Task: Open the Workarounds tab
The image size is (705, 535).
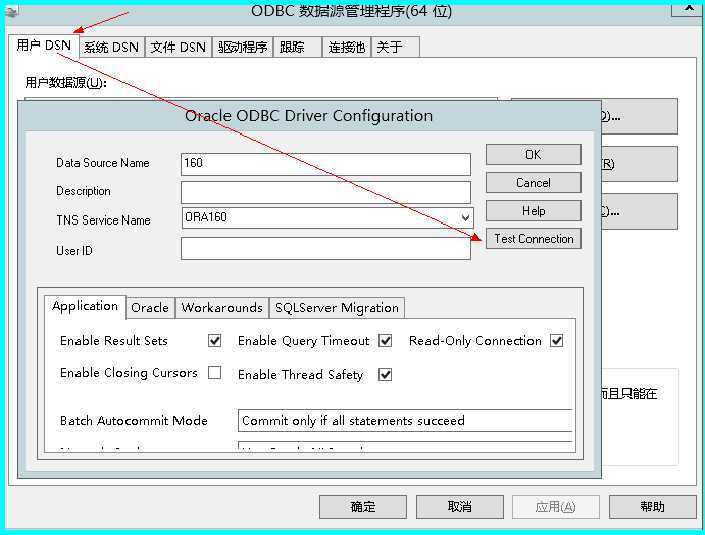Action: click(x=222, y=308)
